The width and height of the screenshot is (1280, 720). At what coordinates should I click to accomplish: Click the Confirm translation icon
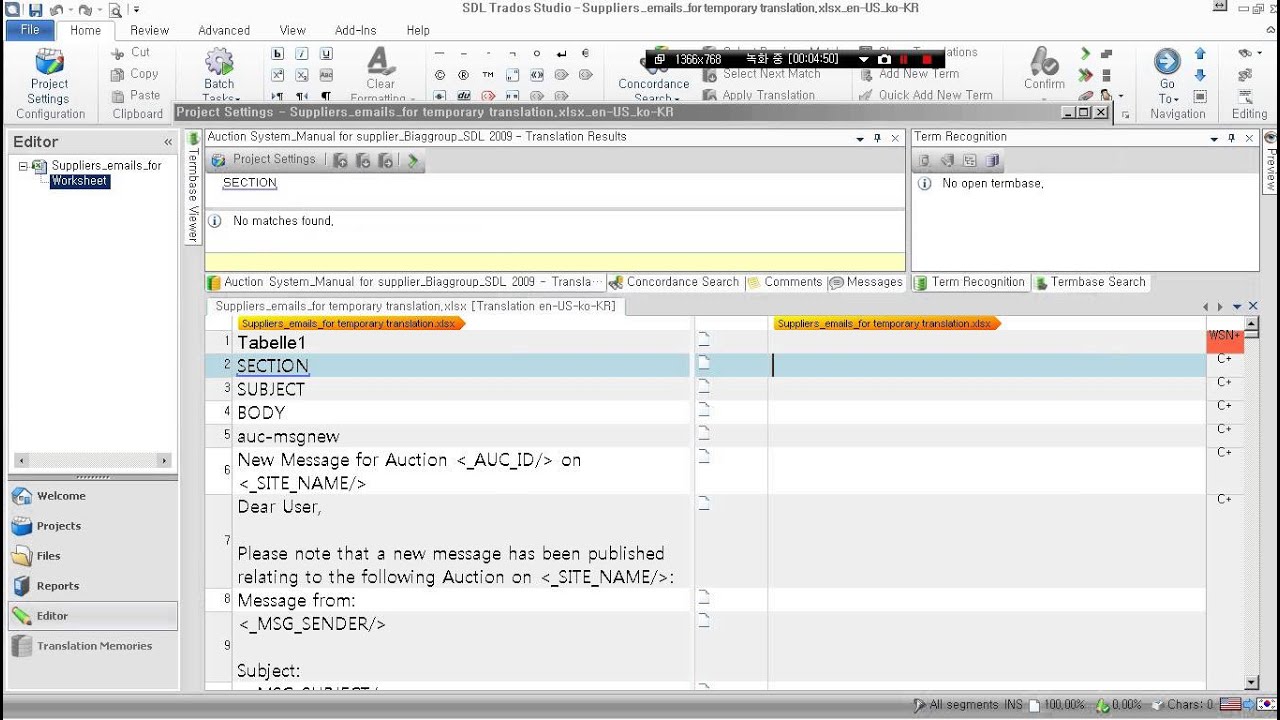point(1044,62)
